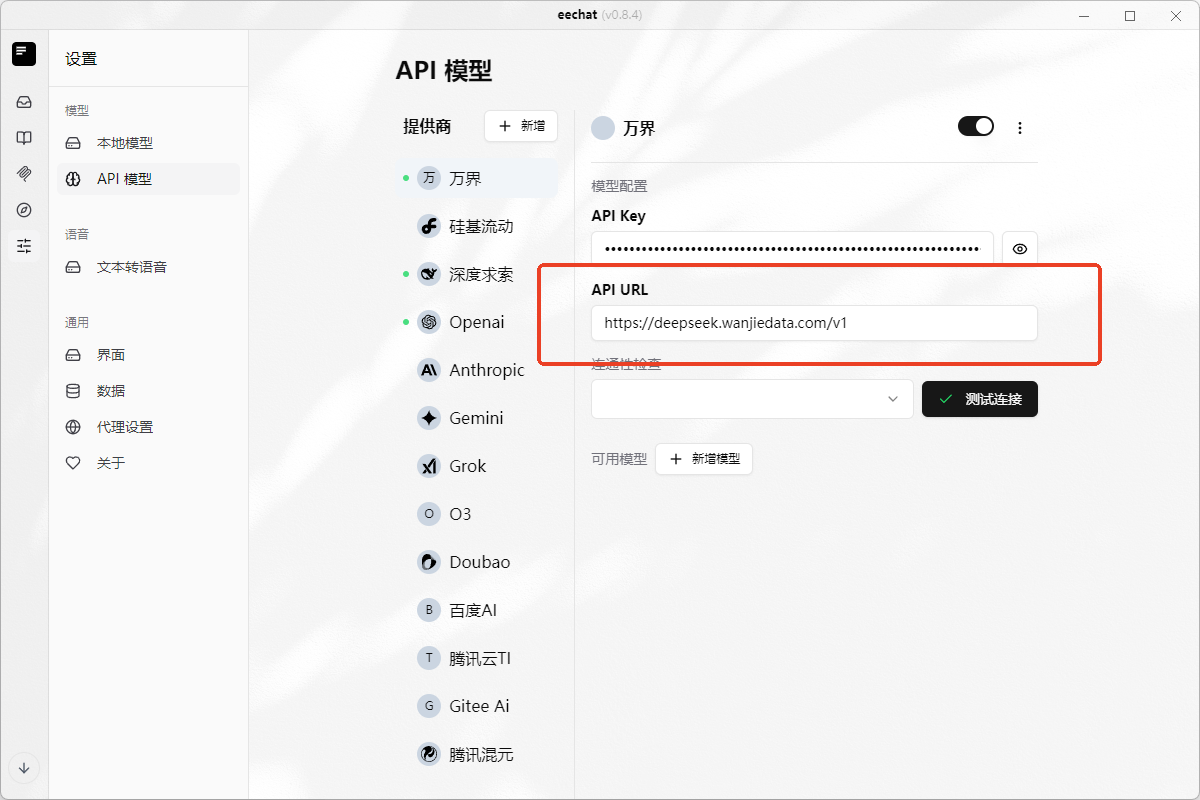Close the eechat window
Viewport: 1200px width, 800px height.
pos(1176,15)
